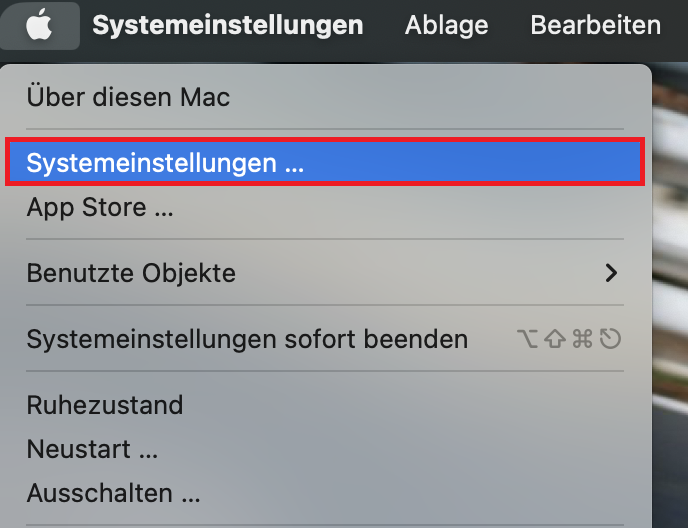Viewport: 688px width, 528px height.
Task: Open the bold Systemeinstellungen app menu
Action: (x=227, y=25)
